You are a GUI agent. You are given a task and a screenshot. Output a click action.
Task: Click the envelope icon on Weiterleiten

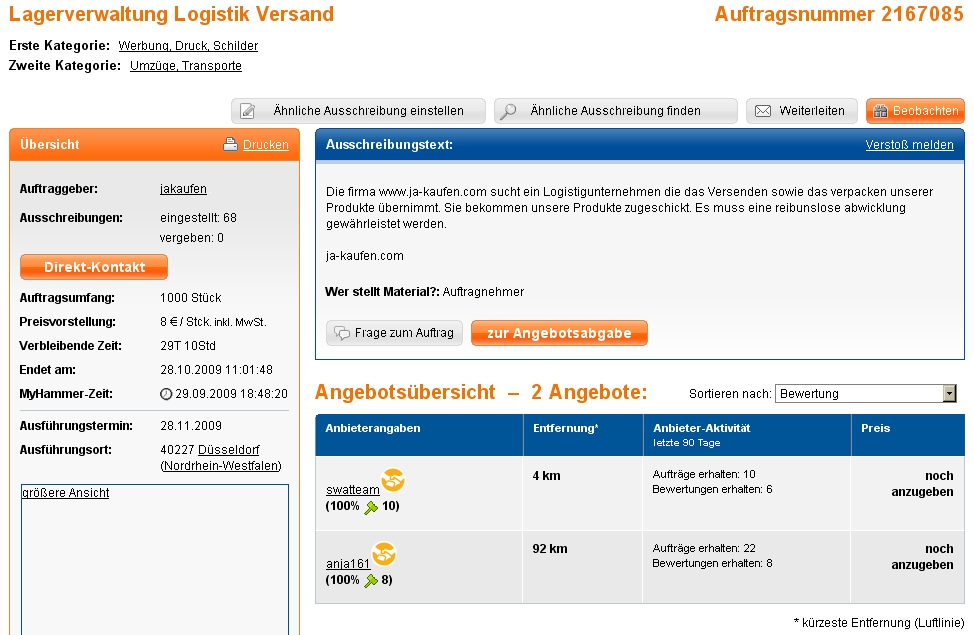click(x=762, y=111)
